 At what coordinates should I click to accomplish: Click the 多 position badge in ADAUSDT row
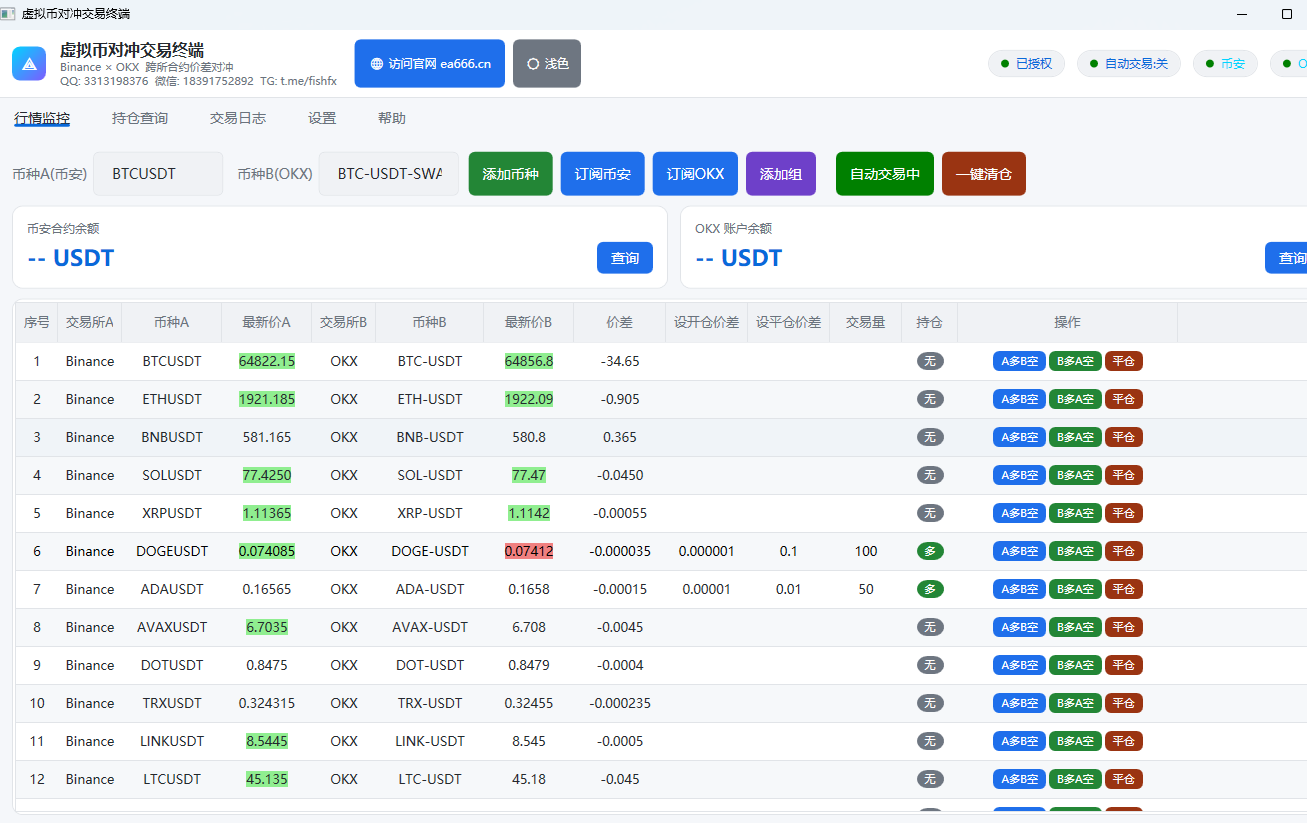pyautogui.click(x=930, y=589)
